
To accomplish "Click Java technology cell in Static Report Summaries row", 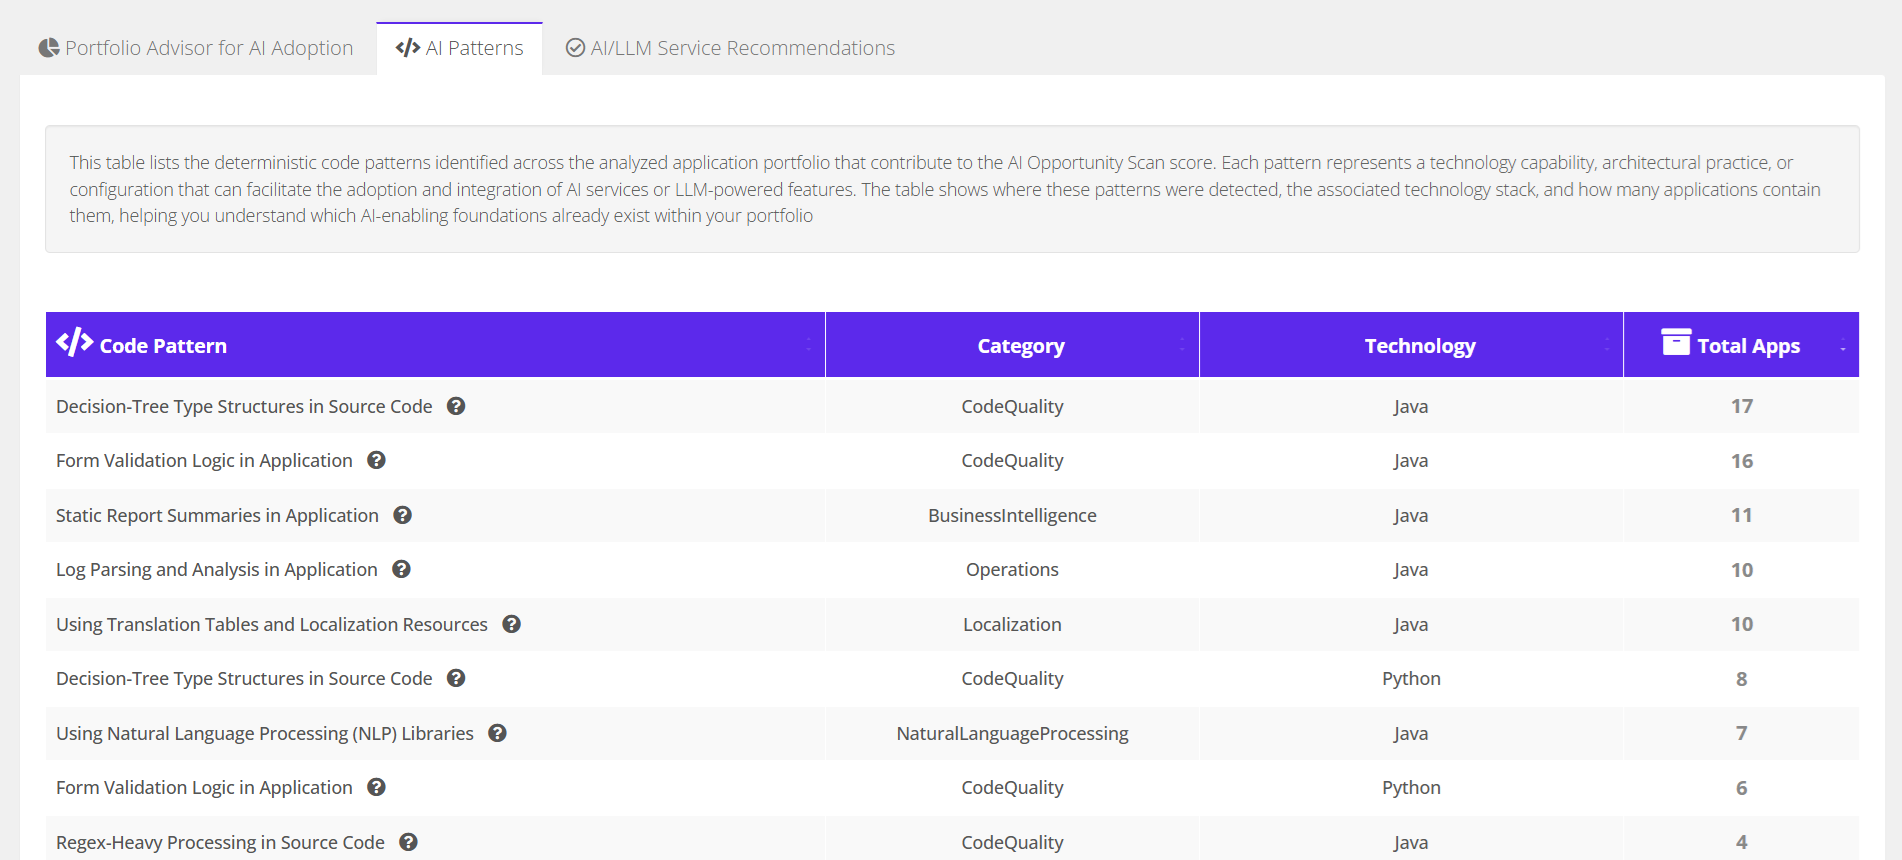I will [x=1411, y=515].
